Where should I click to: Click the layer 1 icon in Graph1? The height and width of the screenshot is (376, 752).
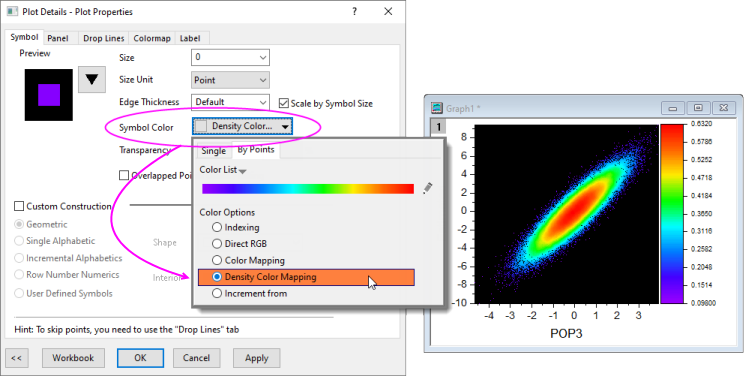tap(438, 127)
